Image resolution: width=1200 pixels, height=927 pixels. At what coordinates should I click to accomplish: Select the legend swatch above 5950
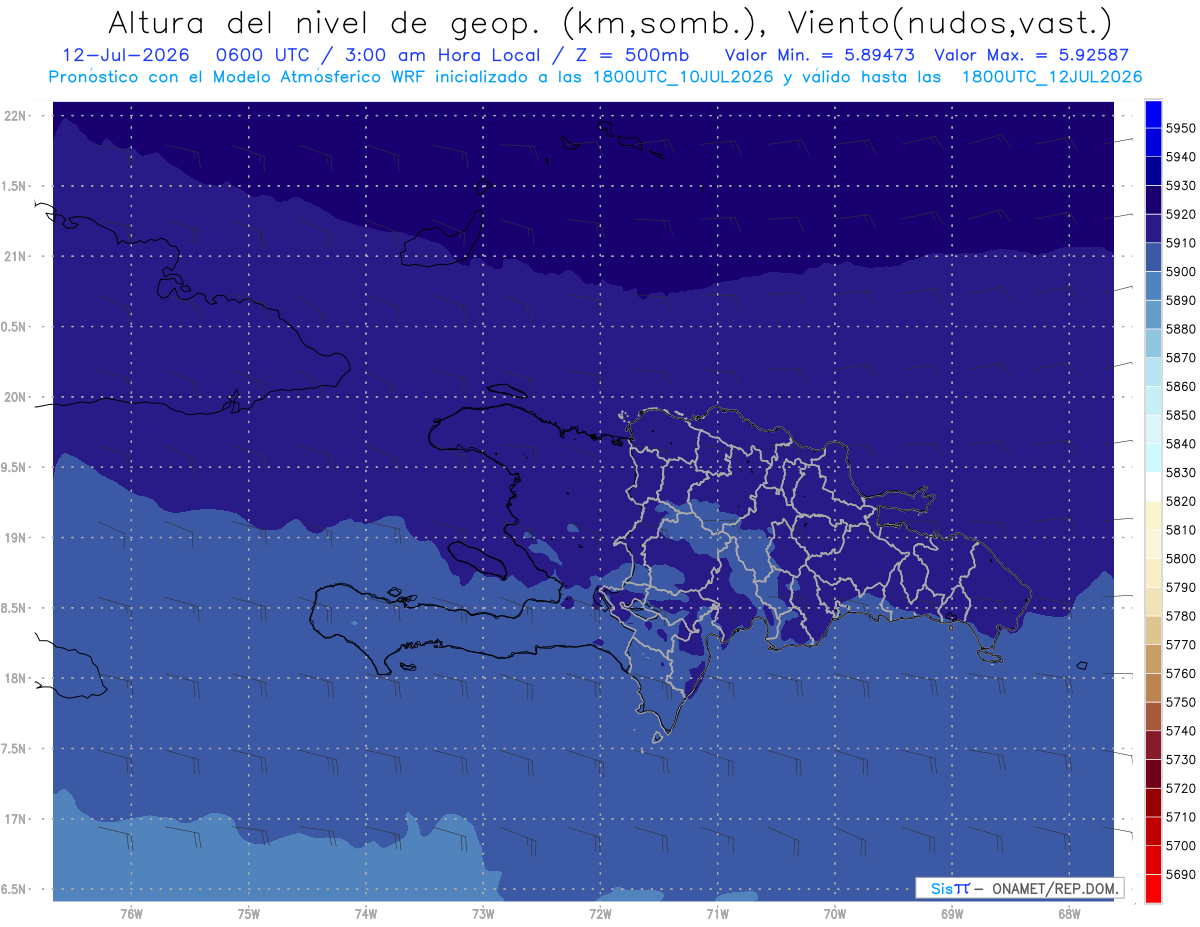point(1153,114)
